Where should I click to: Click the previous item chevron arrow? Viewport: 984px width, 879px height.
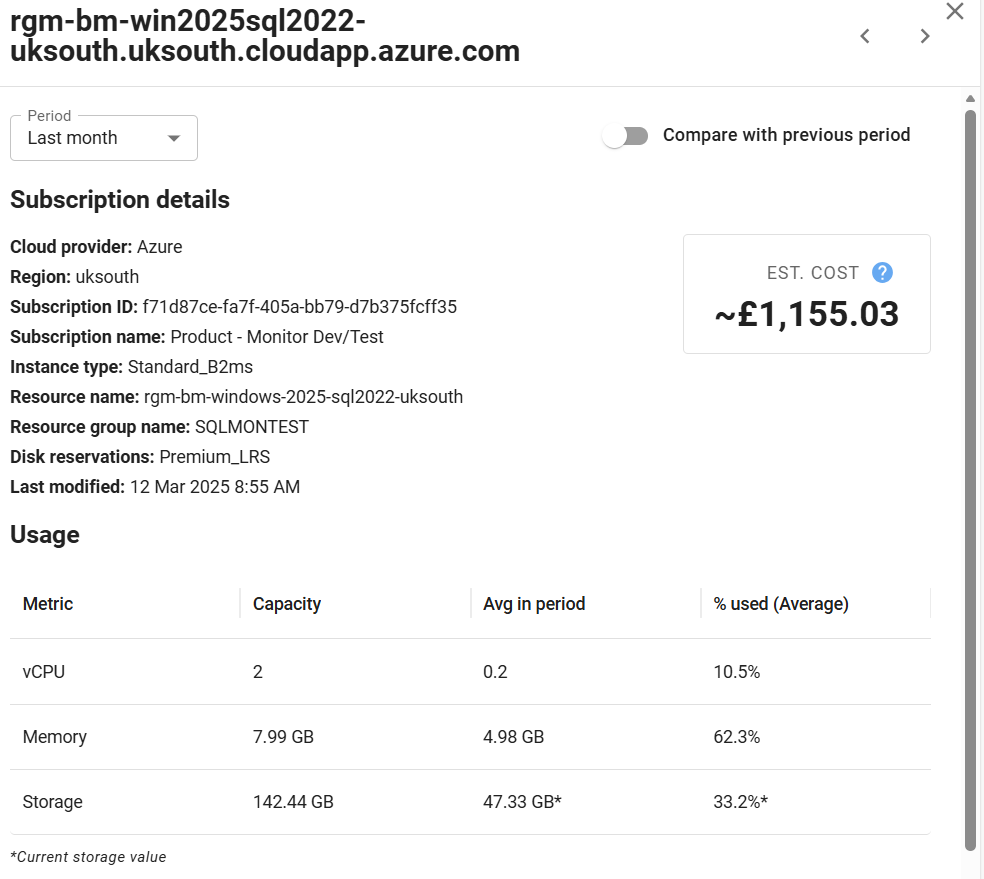coord(865,37)
